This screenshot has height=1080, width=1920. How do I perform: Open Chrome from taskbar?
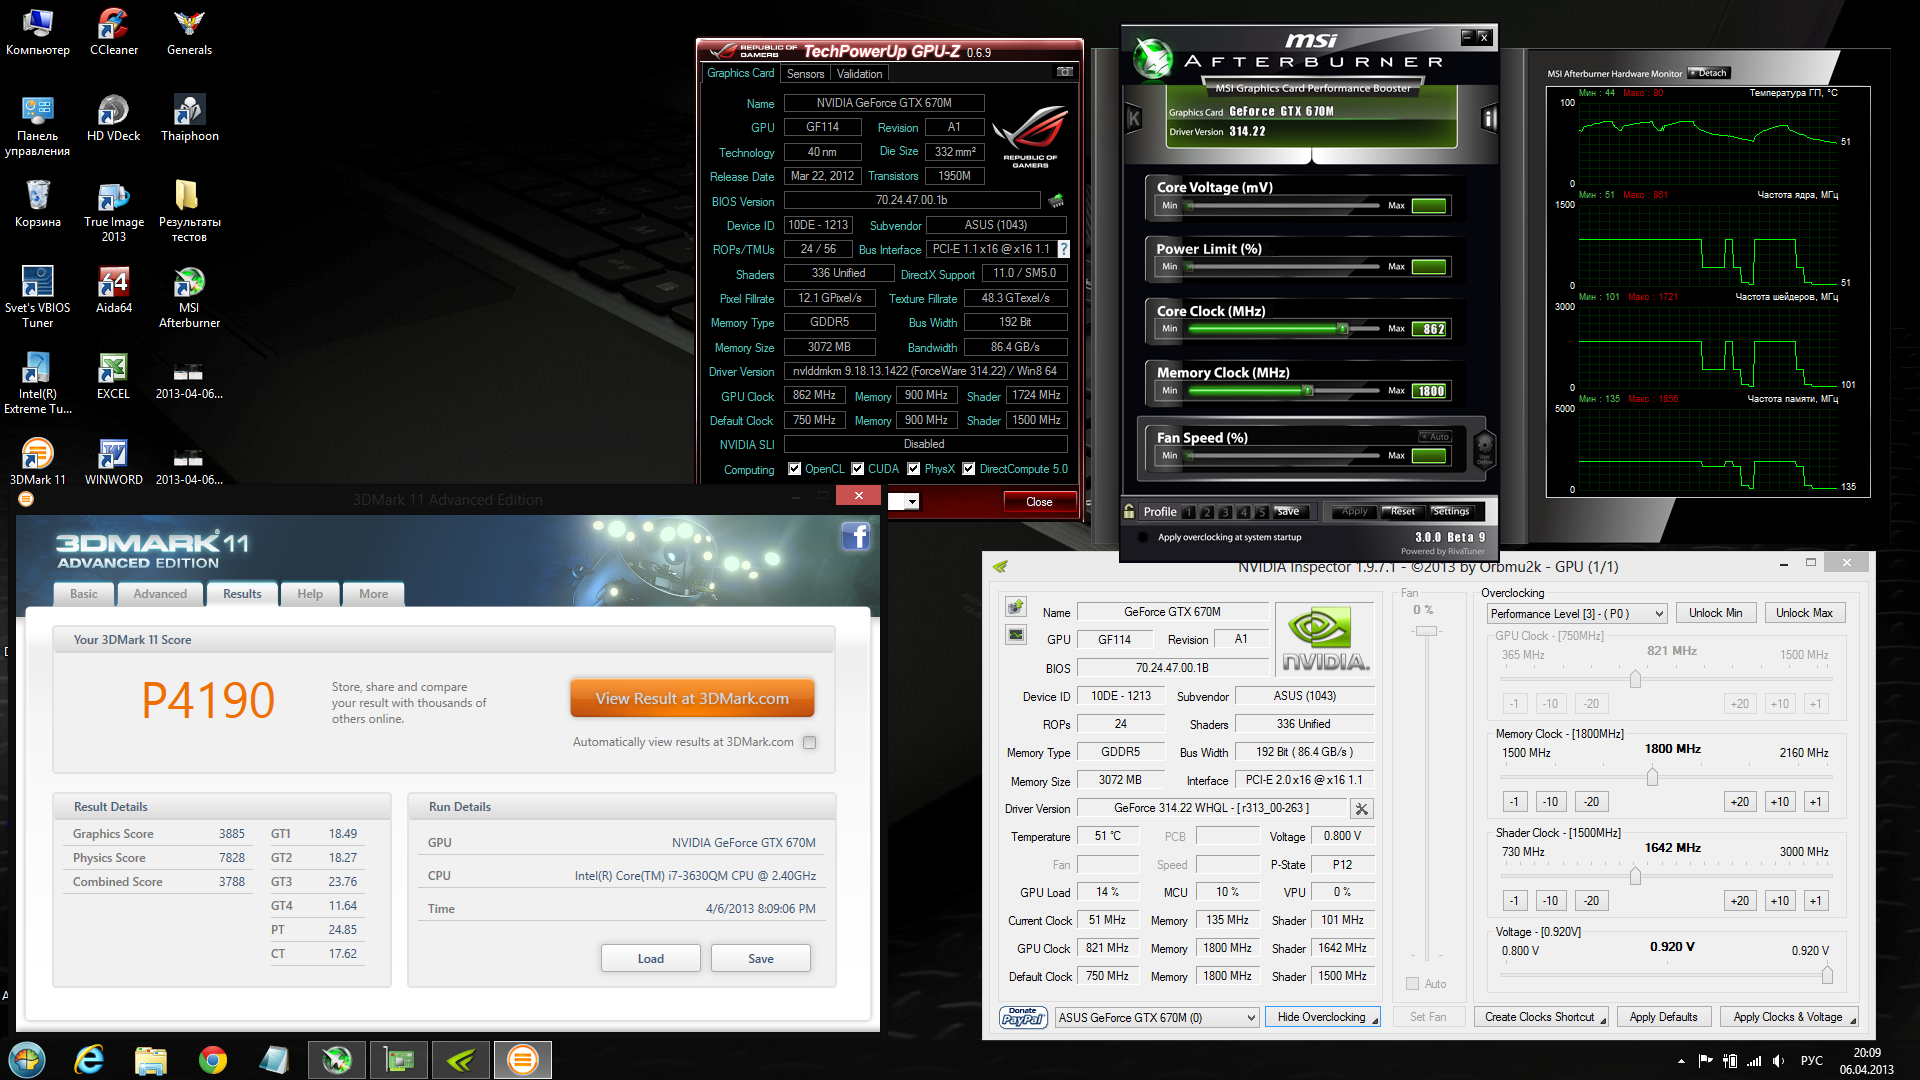tap(212, 1059)
